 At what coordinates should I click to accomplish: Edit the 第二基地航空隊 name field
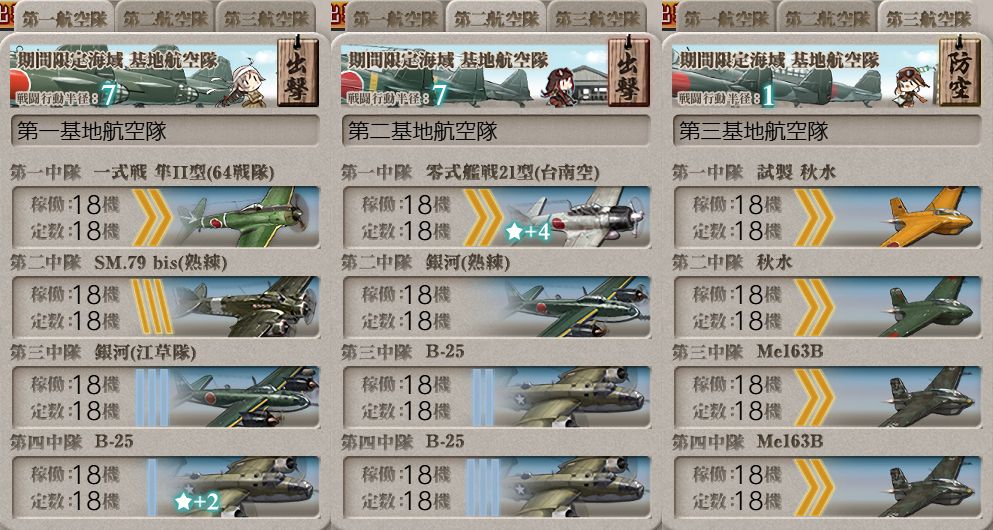pyautogui.click(x=496, y=130)
